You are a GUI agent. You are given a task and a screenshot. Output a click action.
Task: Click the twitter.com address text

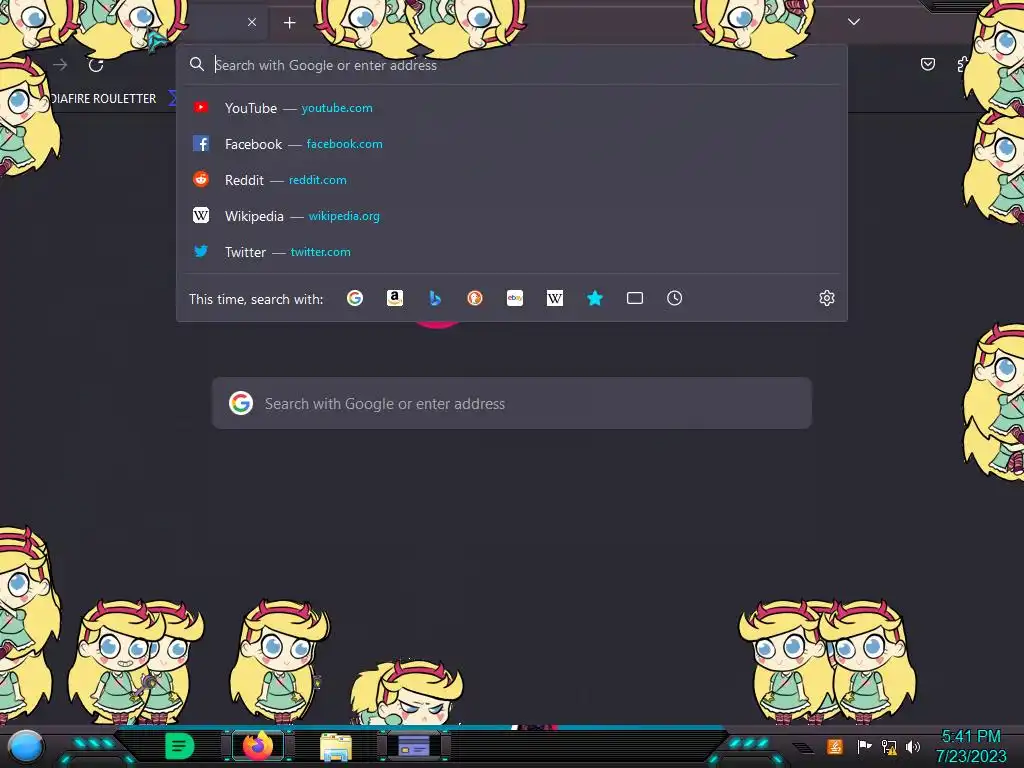321,251
